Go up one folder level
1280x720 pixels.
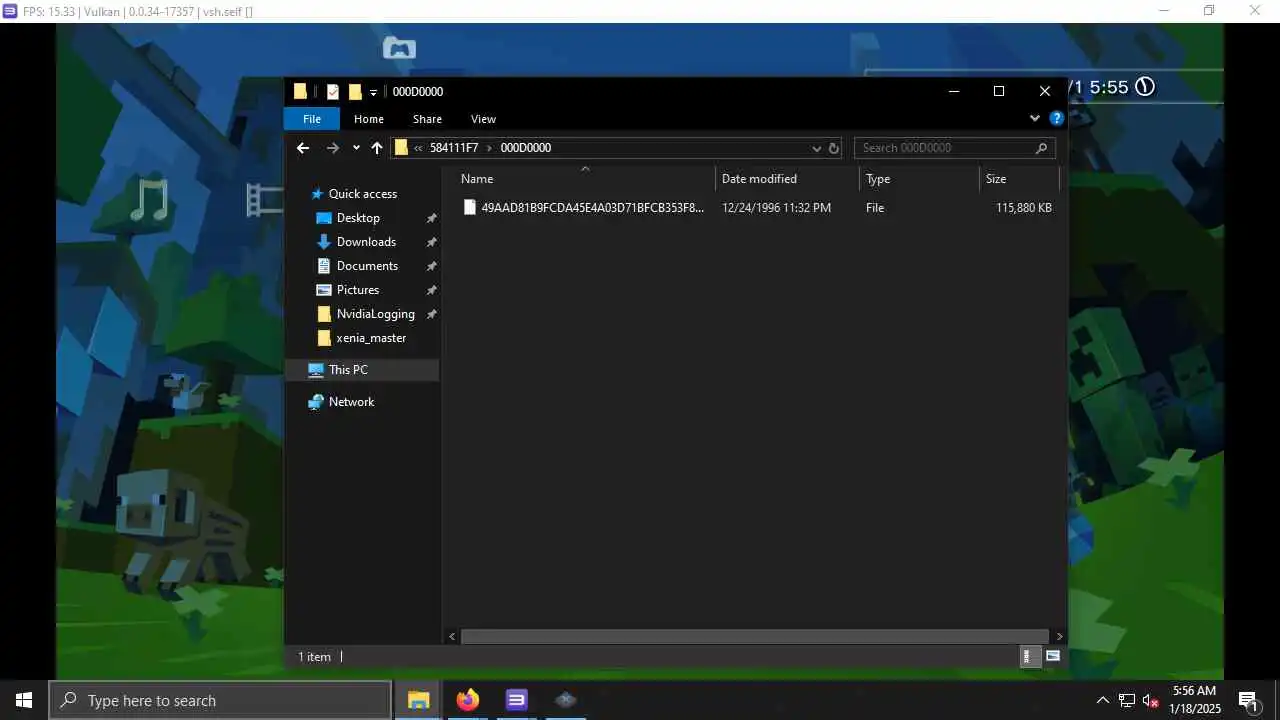point(377,148)
